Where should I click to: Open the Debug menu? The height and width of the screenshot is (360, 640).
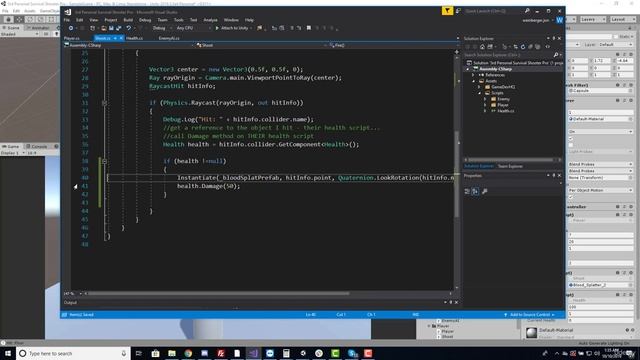(x=145, y=20)
